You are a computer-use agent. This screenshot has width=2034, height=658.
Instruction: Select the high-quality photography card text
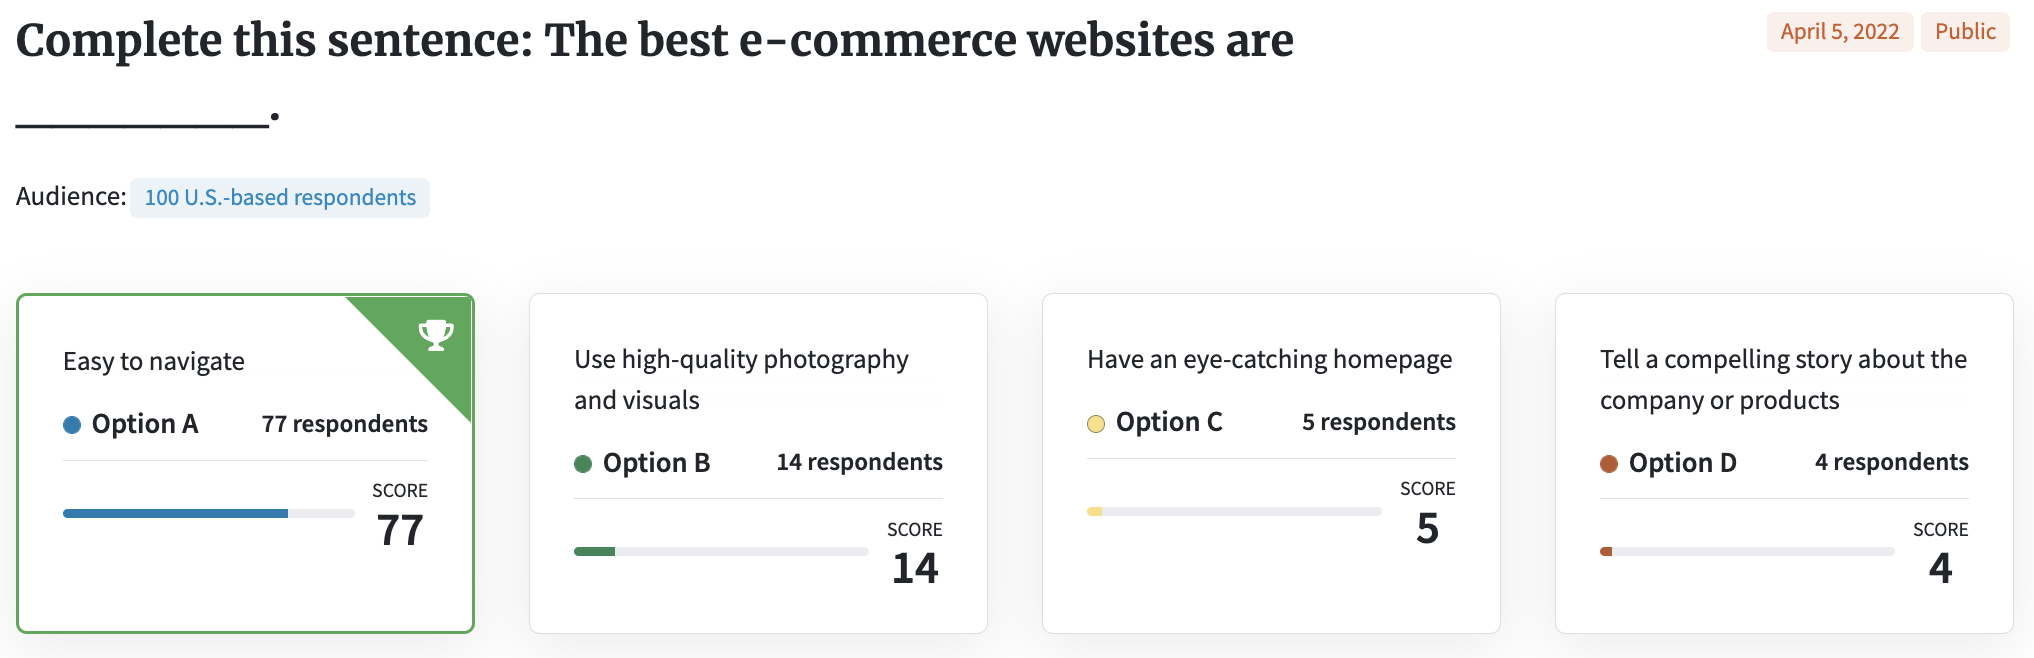741,380
